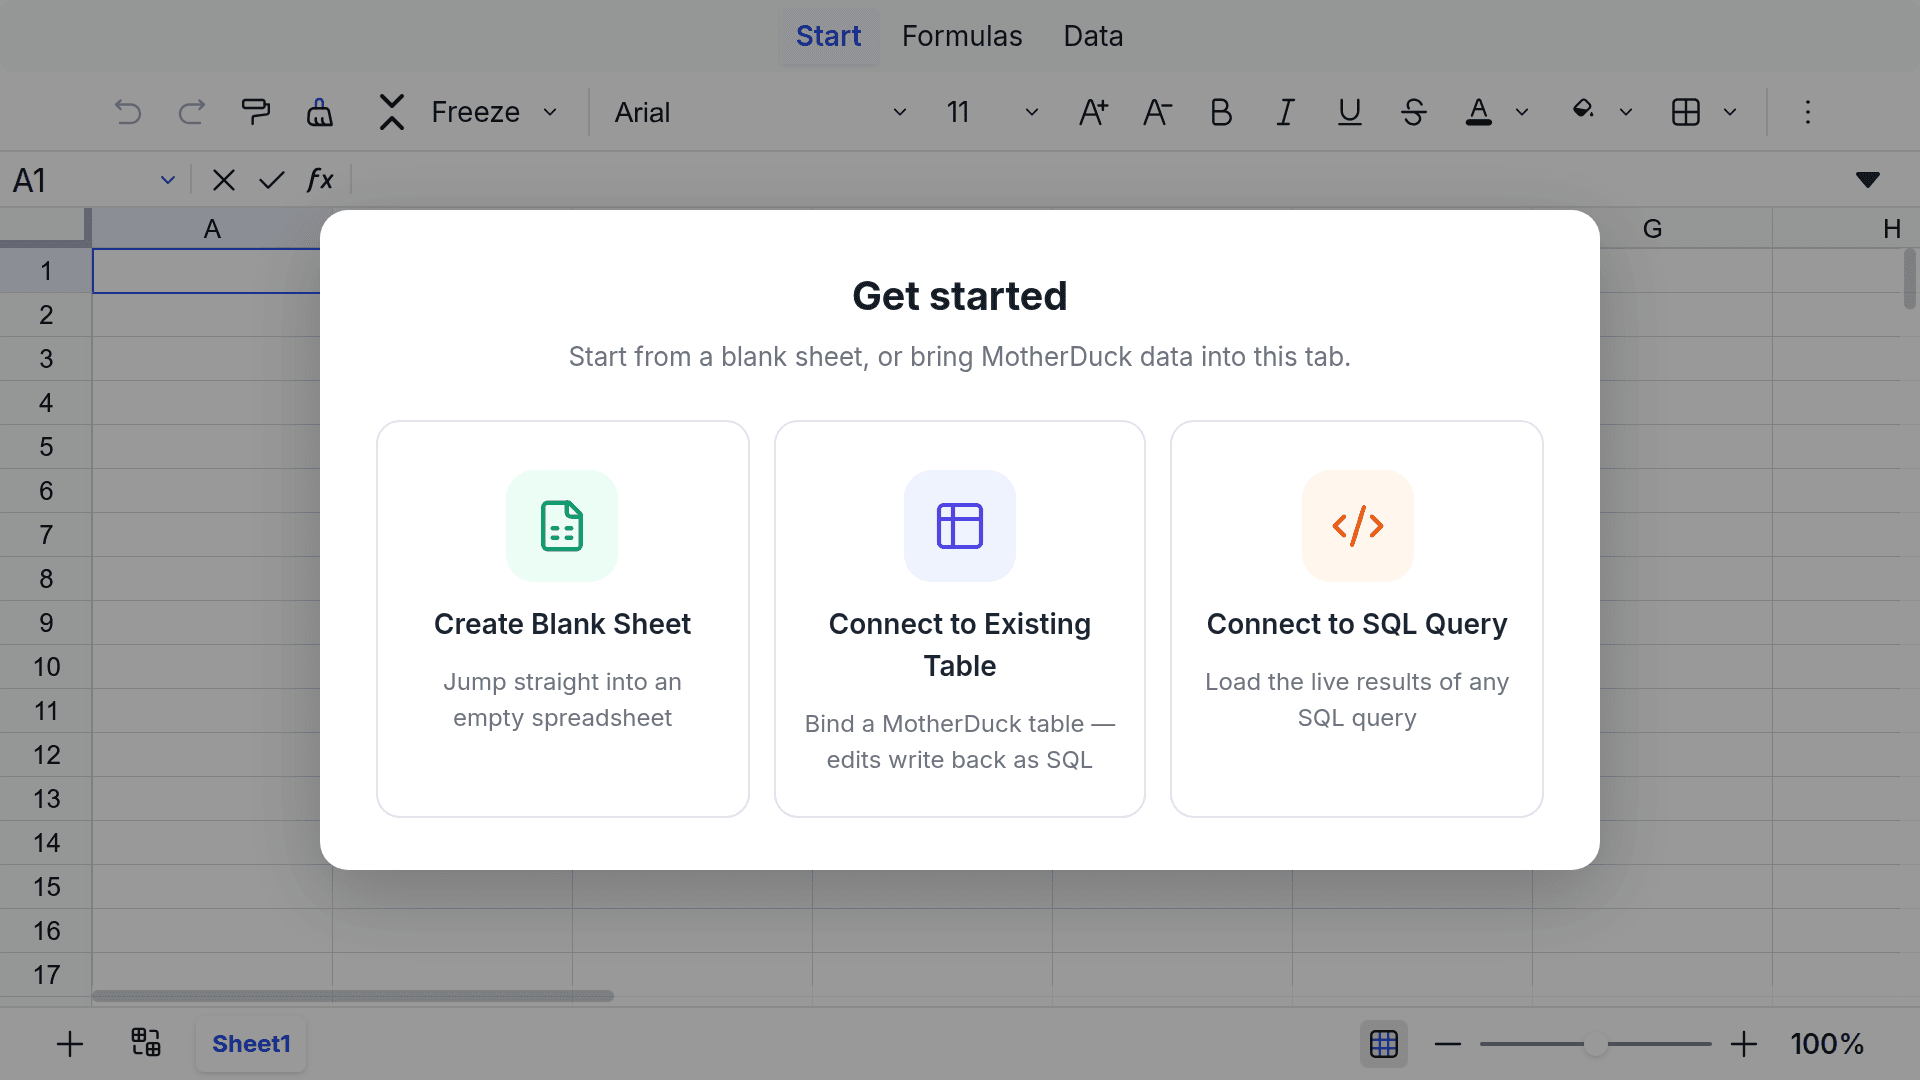
Task: Click the borders grid icon
Action: pos(1686,112)
